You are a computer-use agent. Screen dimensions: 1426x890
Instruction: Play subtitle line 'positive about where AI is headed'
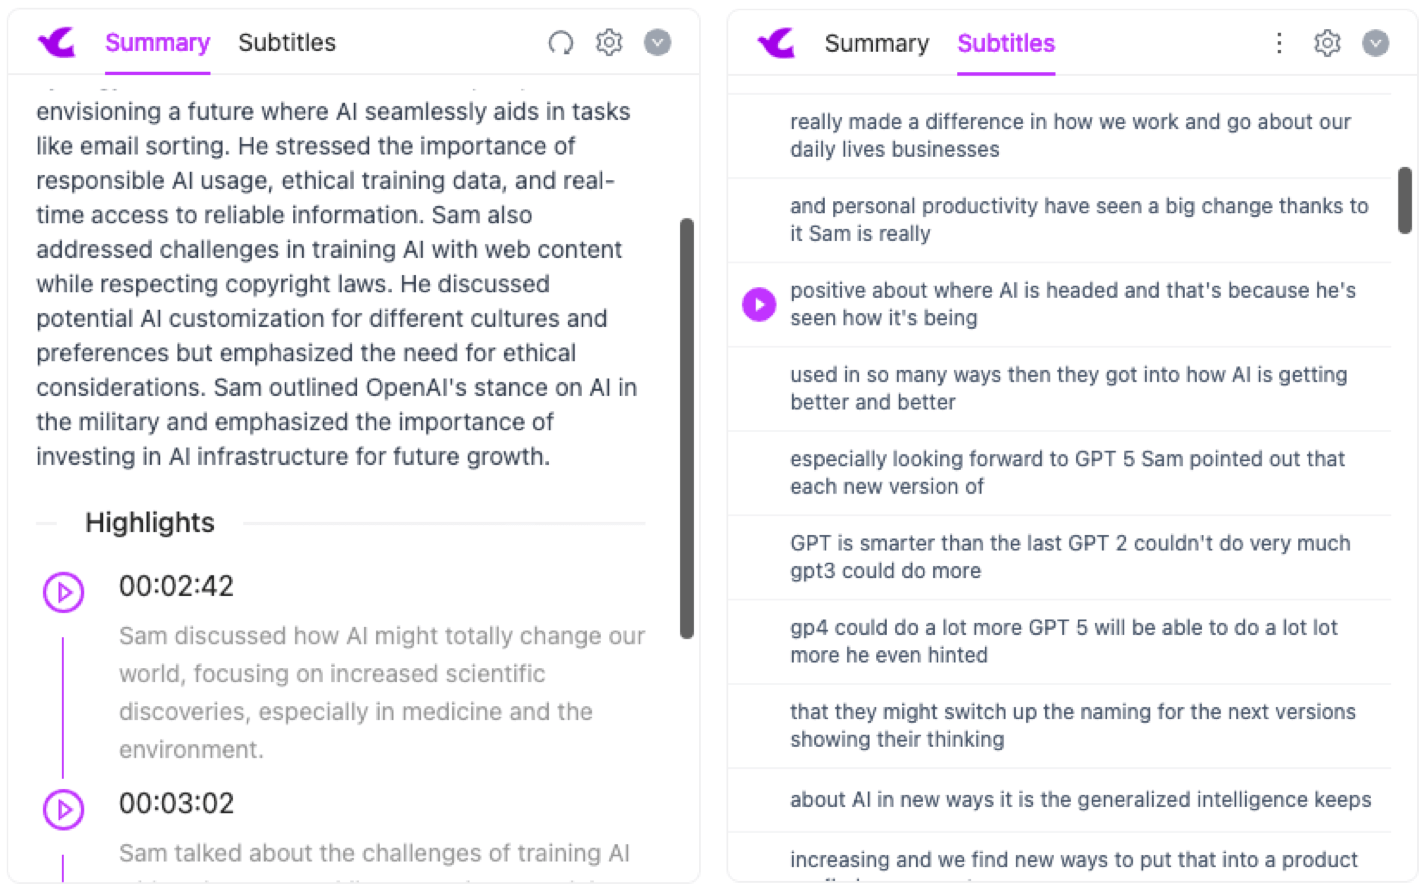click(759, 304)
